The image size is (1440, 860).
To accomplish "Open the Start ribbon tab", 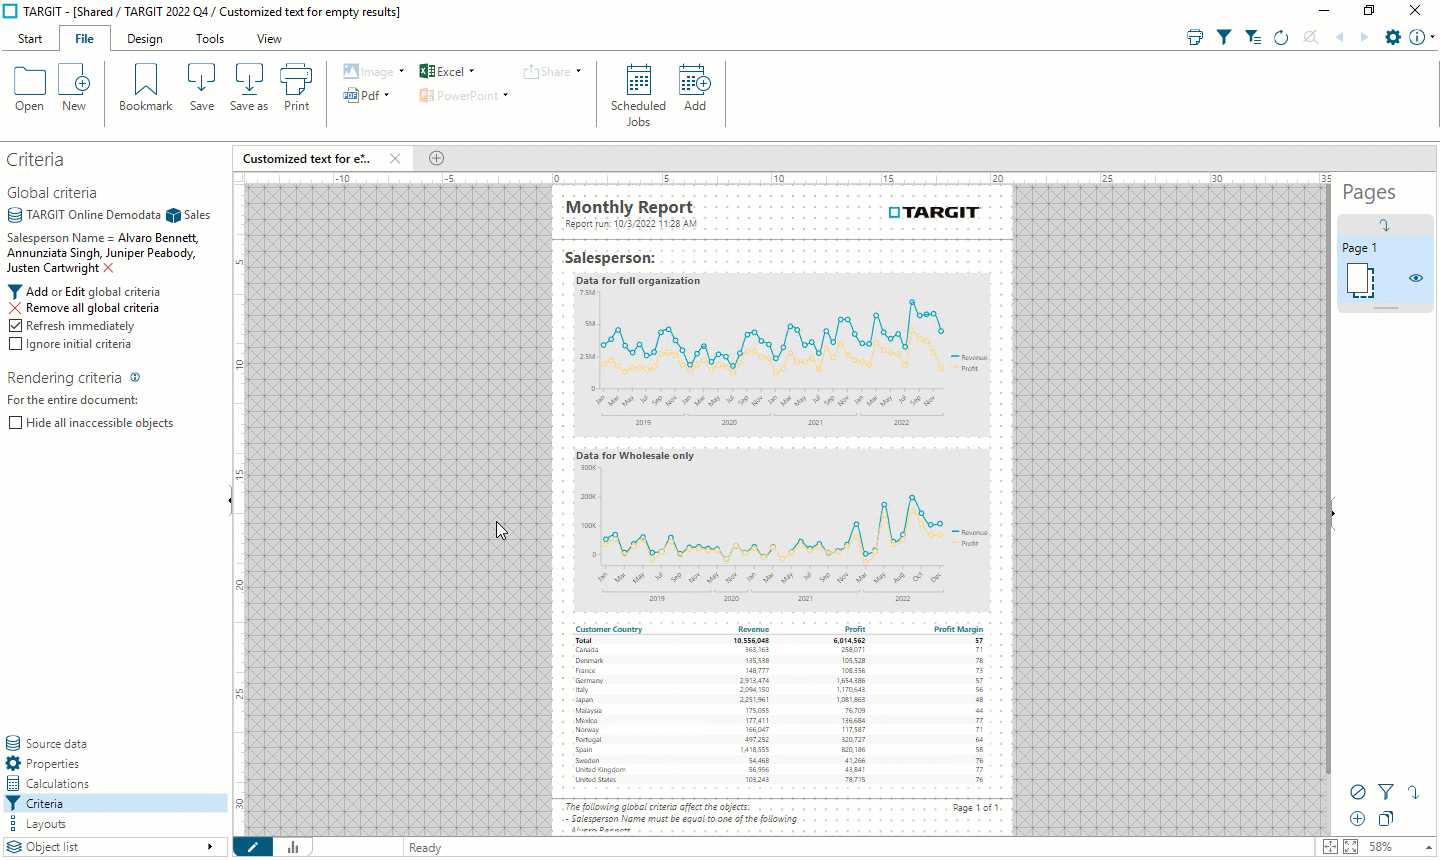I will [30, 39].
